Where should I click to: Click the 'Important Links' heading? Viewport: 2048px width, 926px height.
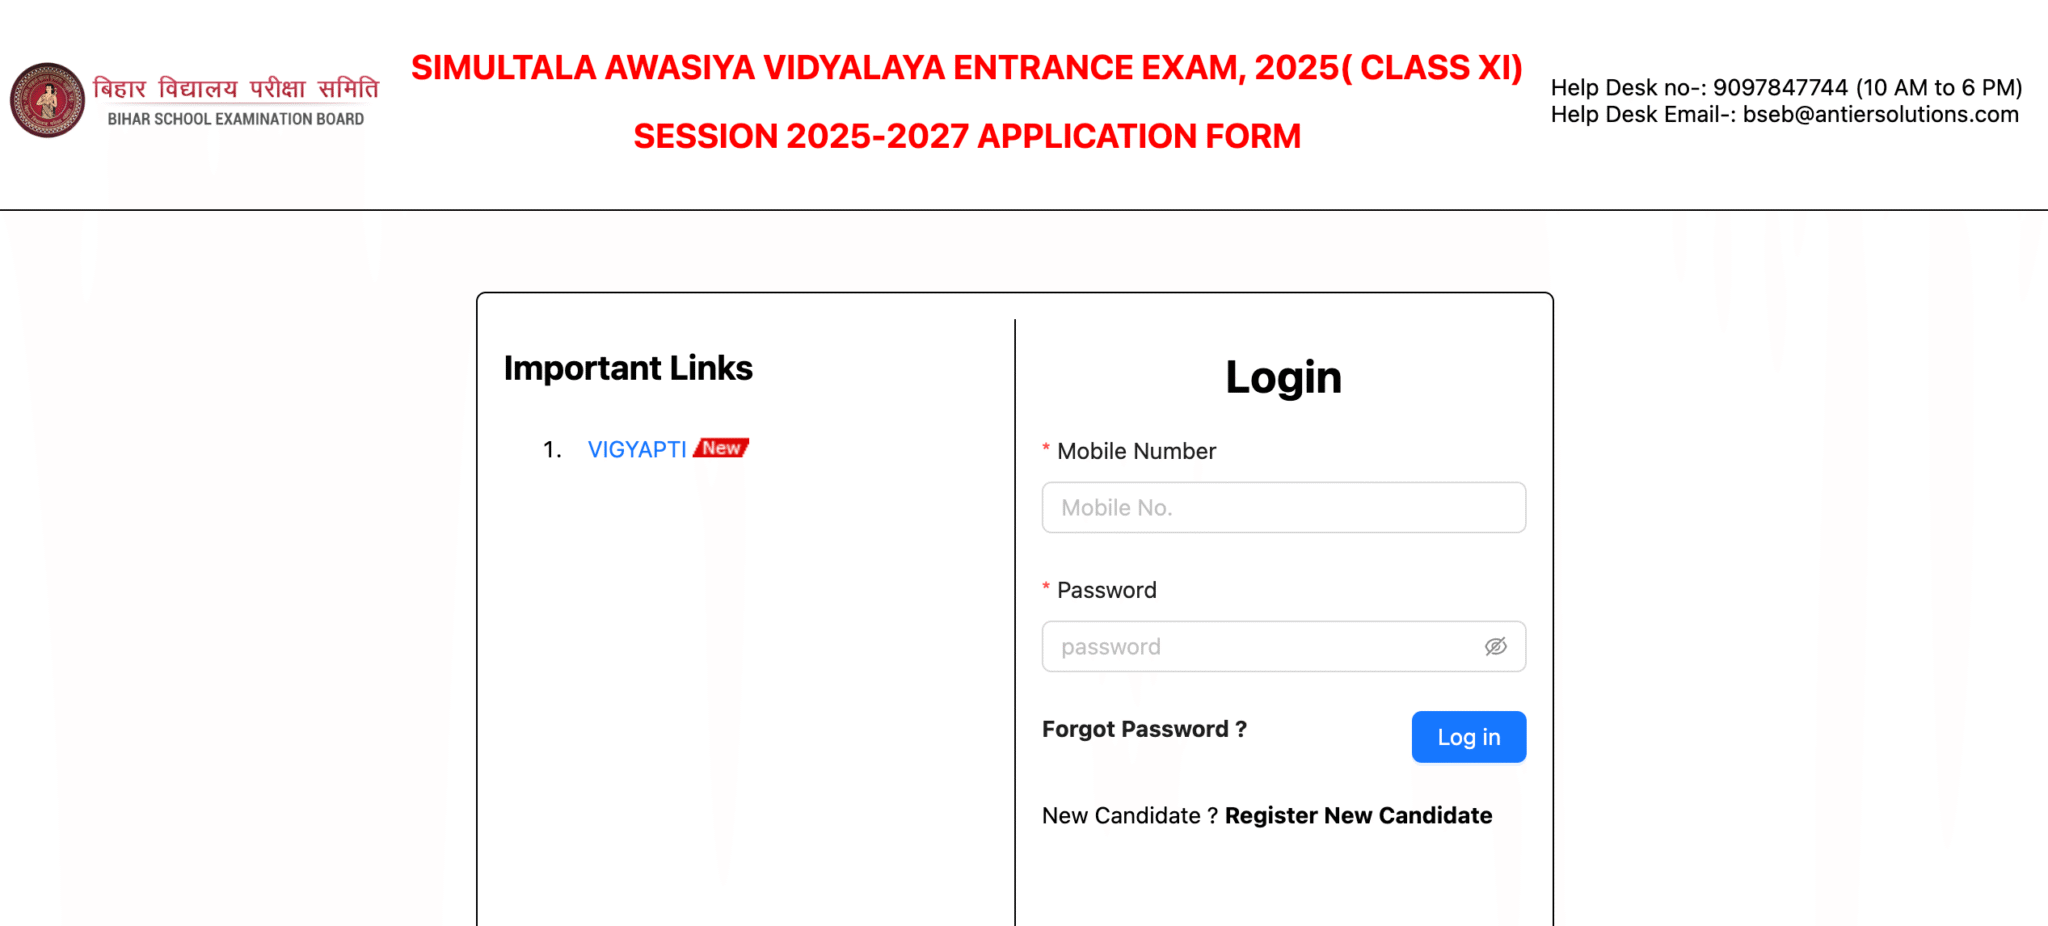click(628, 367)
